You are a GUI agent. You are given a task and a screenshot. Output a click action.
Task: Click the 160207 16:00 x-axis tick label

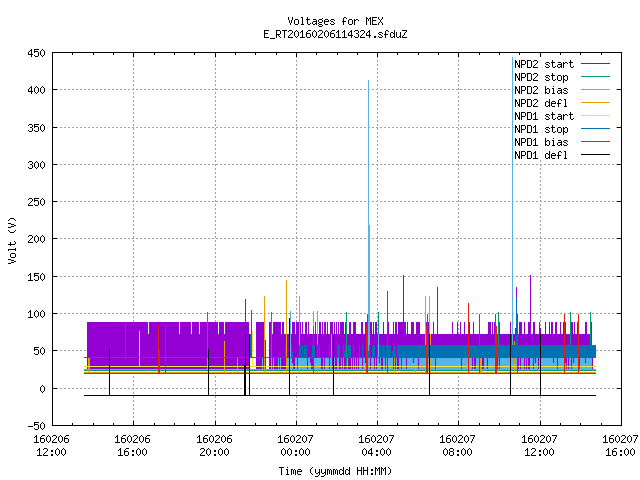(620, 446)
